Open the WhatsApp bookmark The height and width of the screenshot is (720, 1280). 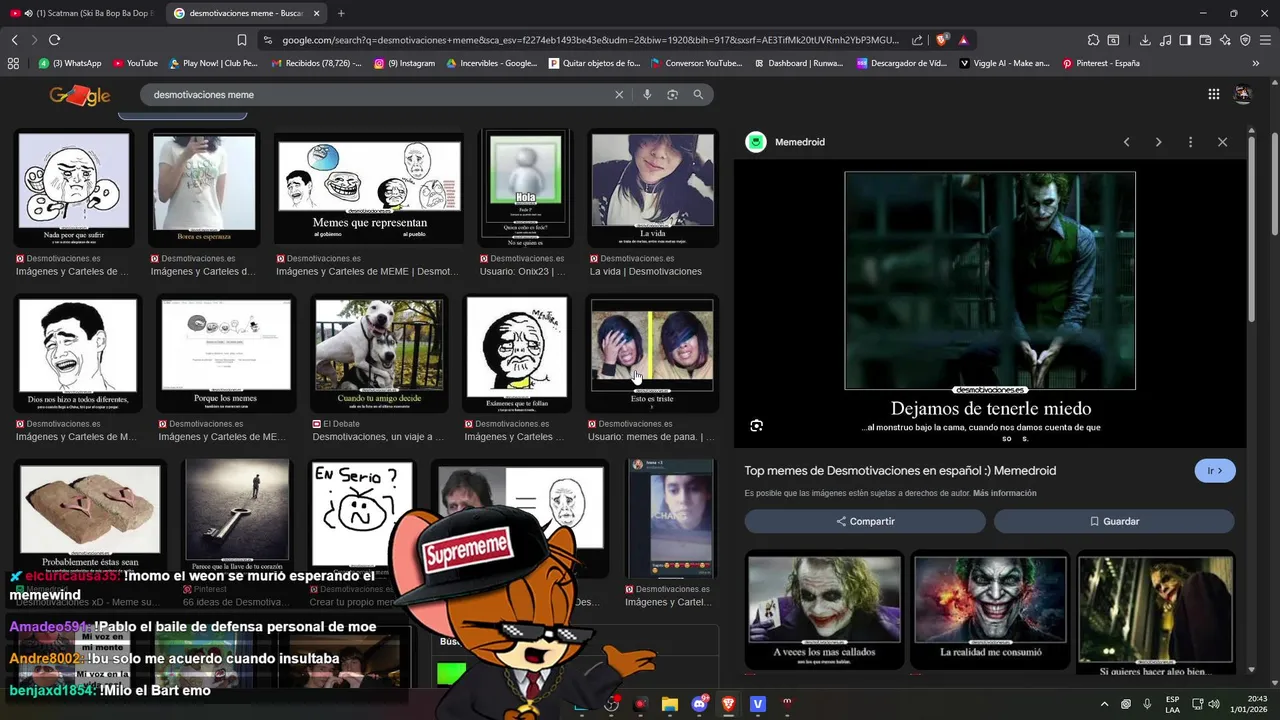tap(70, 63)
